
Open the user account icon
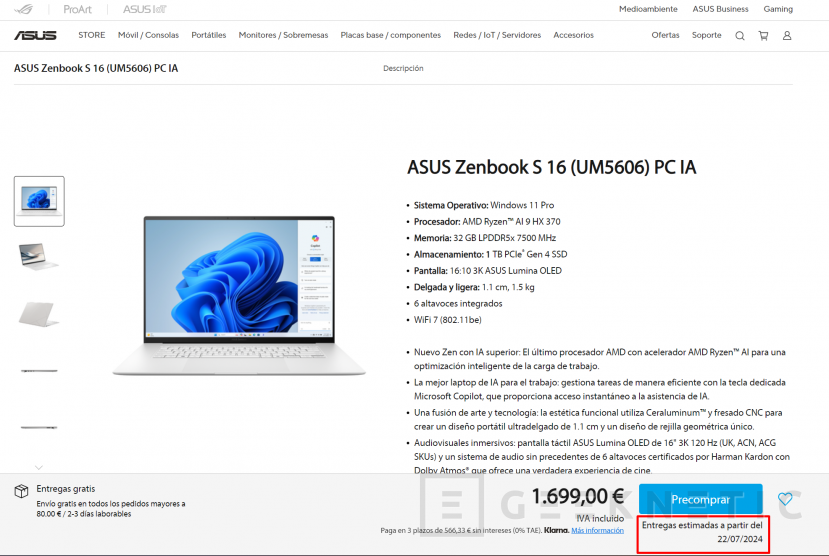[x=787, y=35]
